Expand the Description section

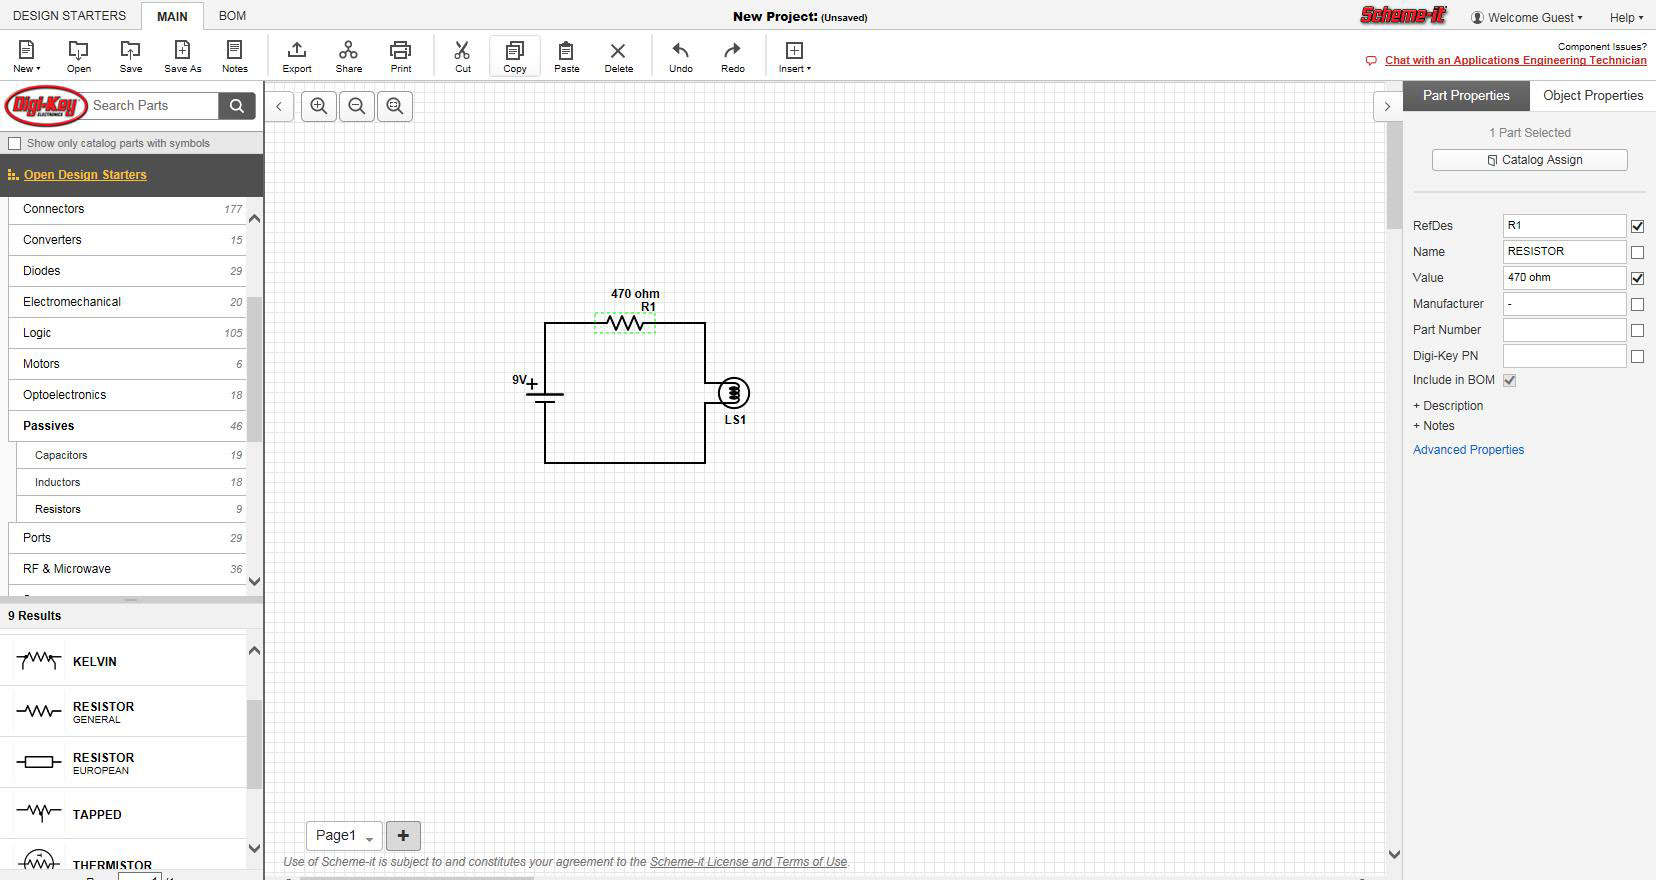(1448, 406)
